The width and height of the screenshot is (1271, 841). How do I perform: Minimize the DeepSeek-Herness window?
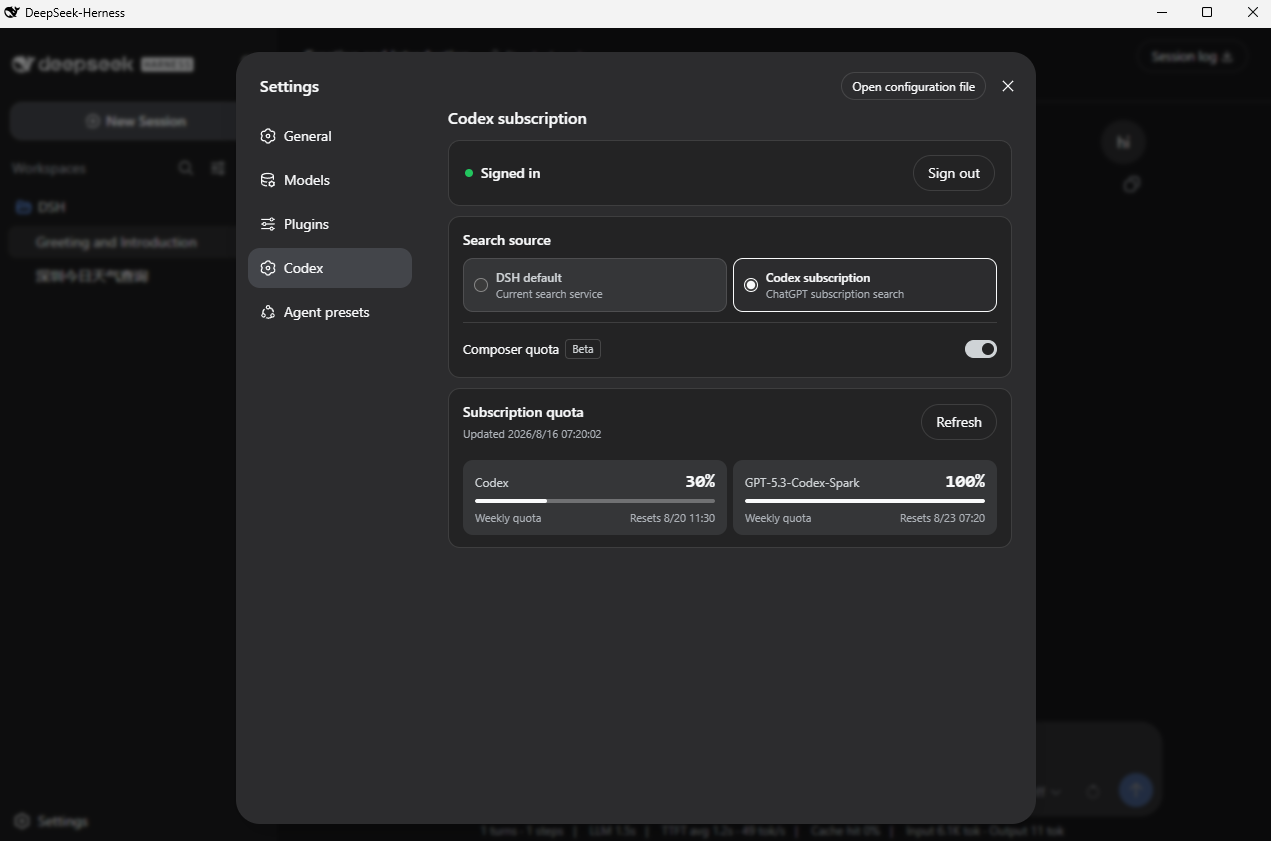pyautogui.click(x=1162, y=12)
